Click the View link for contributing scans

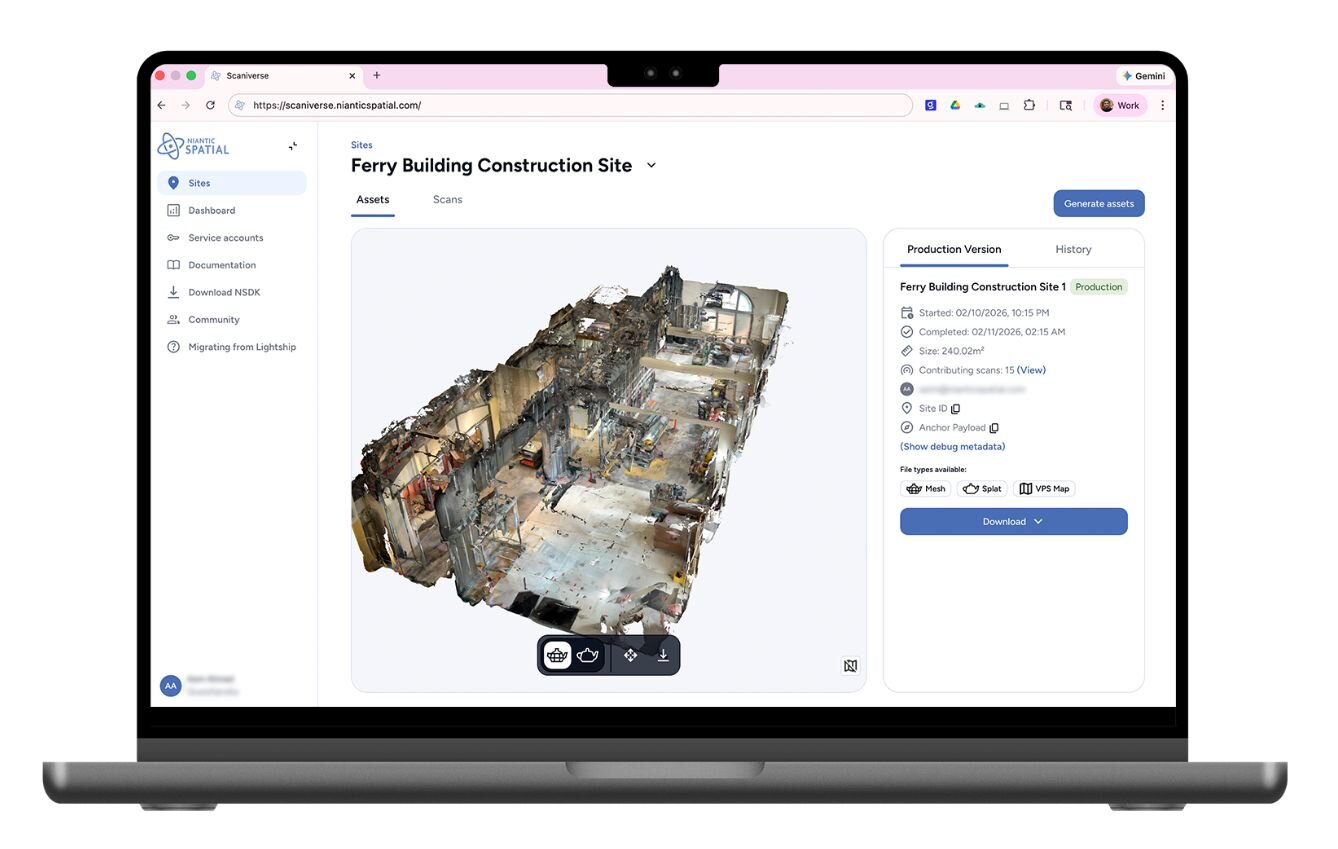click(1031, 370)
